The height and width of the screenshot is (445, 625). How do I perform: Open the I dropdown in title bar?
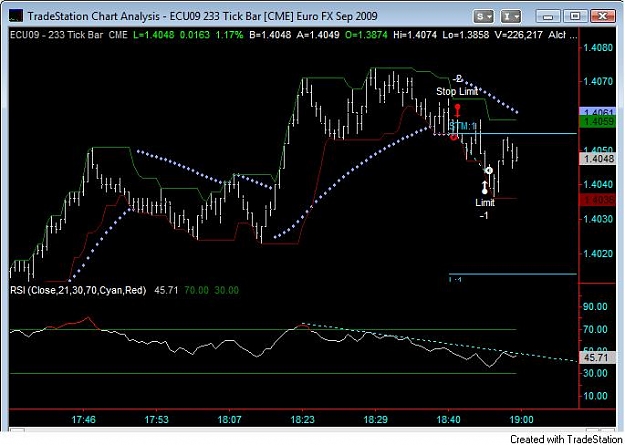pyautogui.click(x=511, y=16)
